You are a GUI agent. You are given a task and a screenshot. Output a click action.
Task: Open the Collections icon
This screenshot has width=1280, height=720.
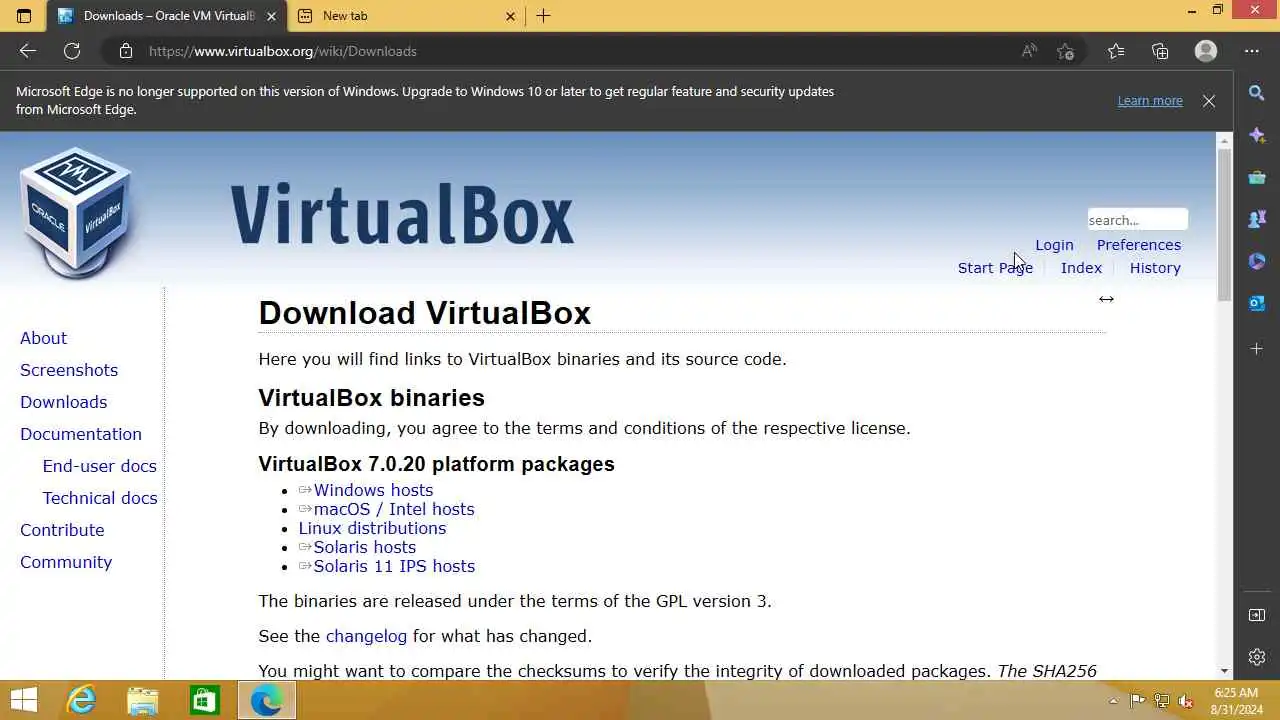[x=1160, y=51]
